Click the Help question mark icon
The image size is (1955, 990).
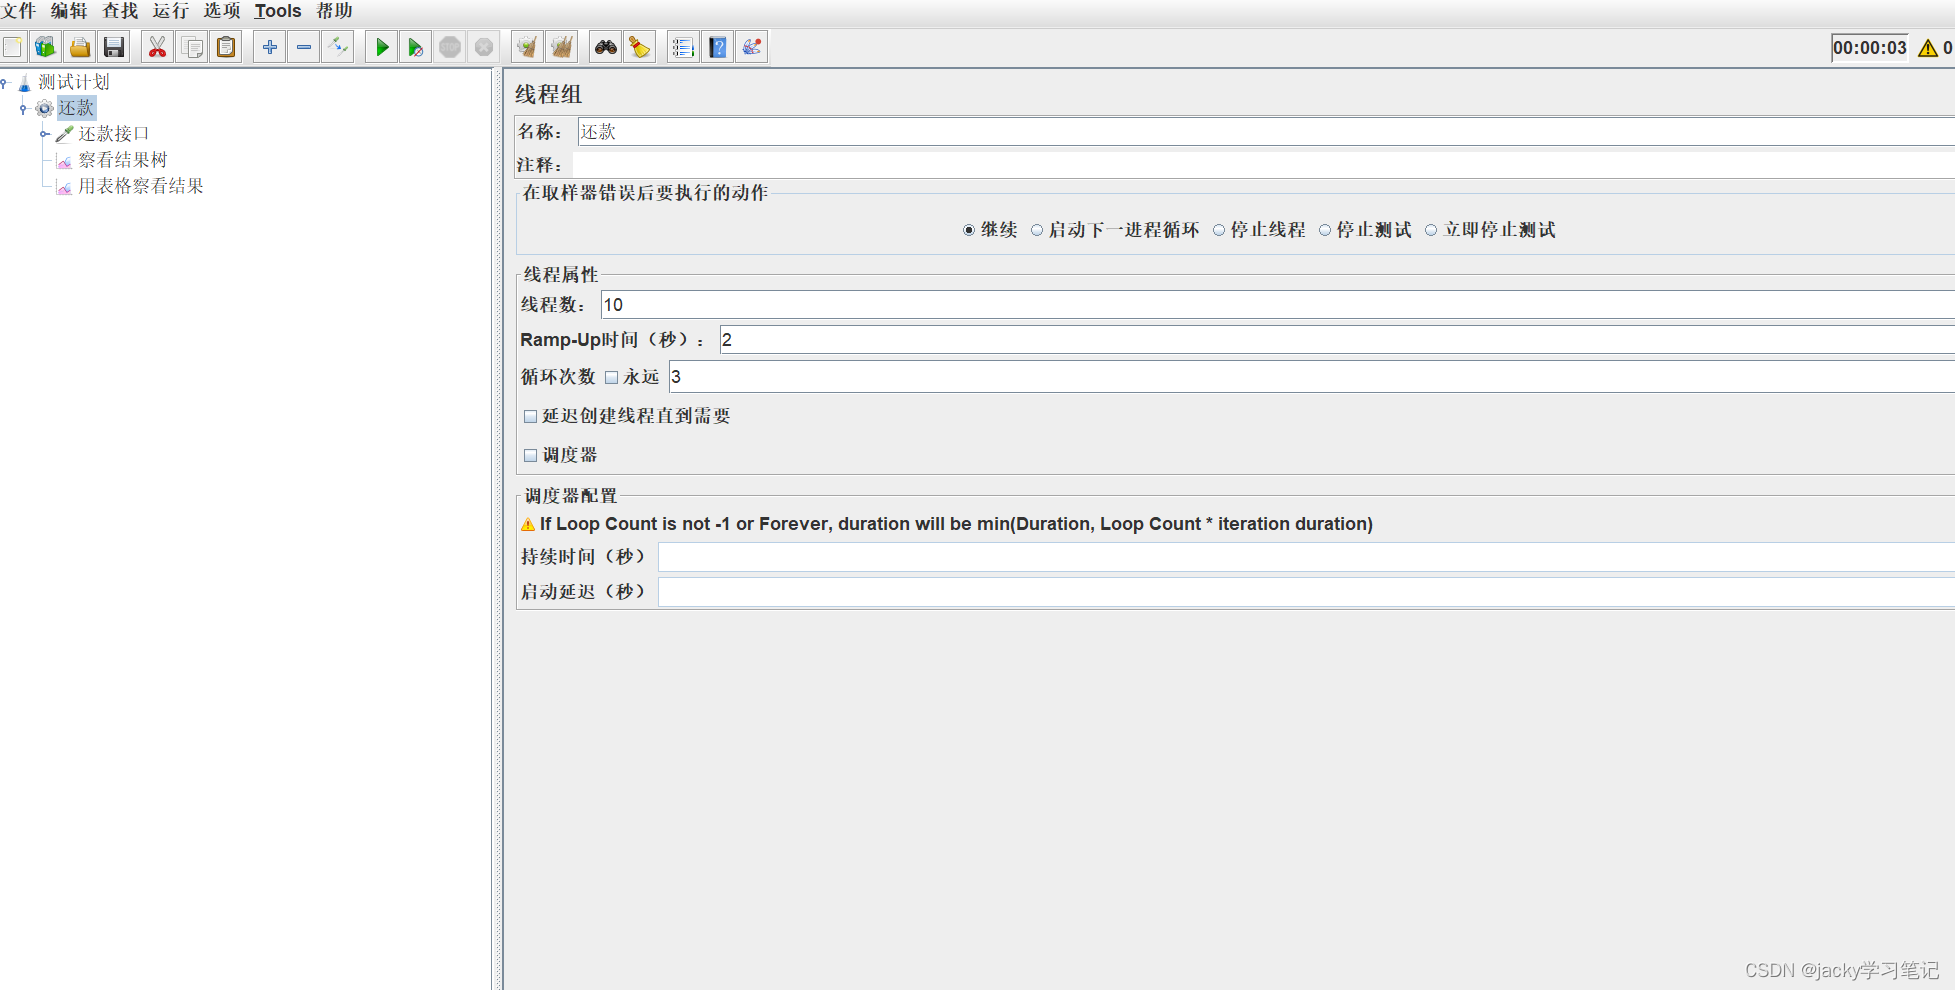718,47
